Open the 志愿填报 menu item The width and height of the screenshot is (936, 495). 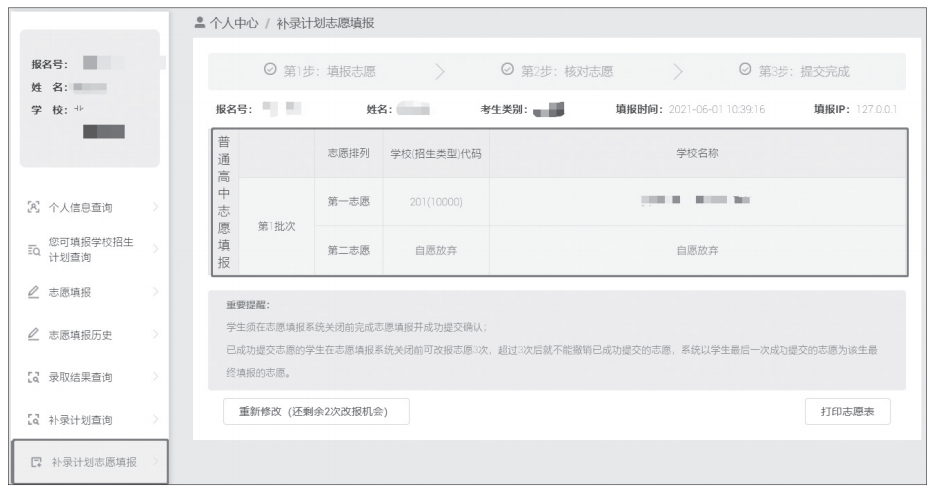[70, 293]
